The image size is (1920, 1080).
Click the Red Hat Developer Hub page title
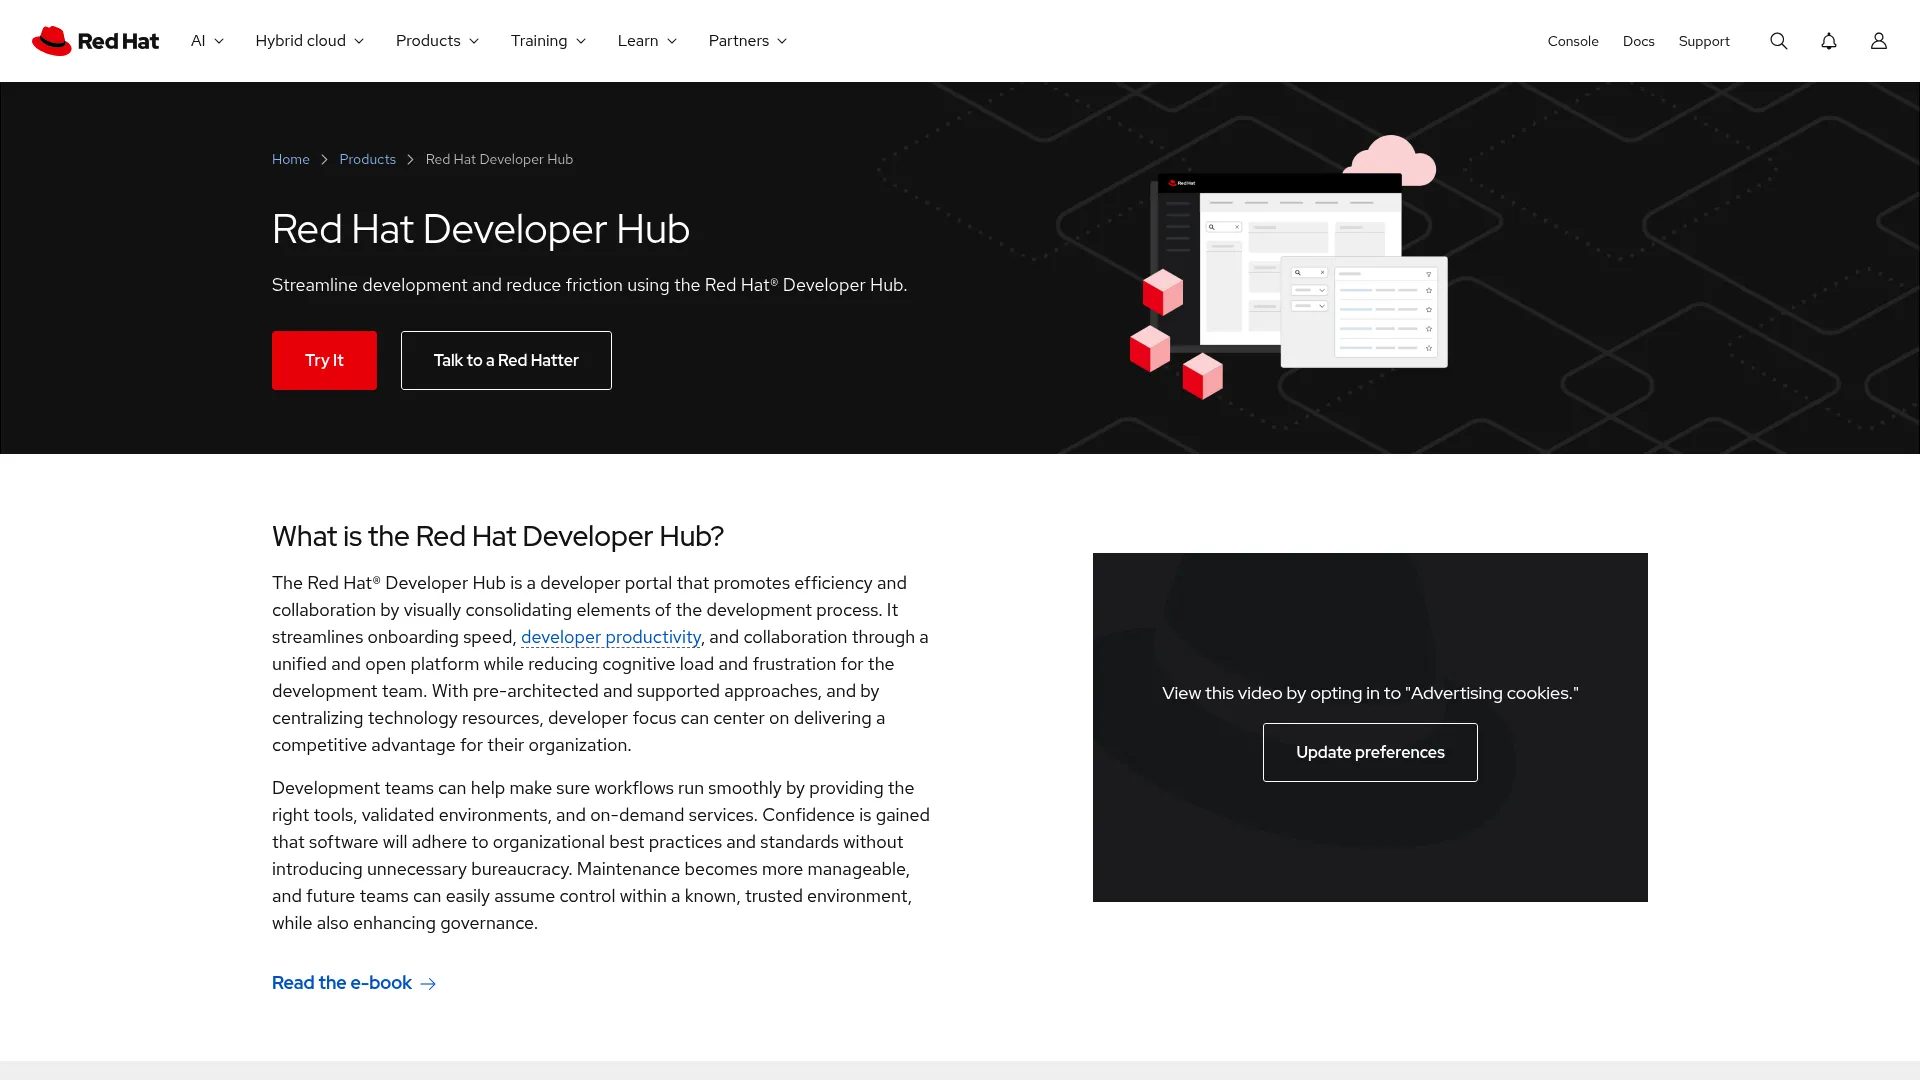pyautogui.click(x=481, y=229)
